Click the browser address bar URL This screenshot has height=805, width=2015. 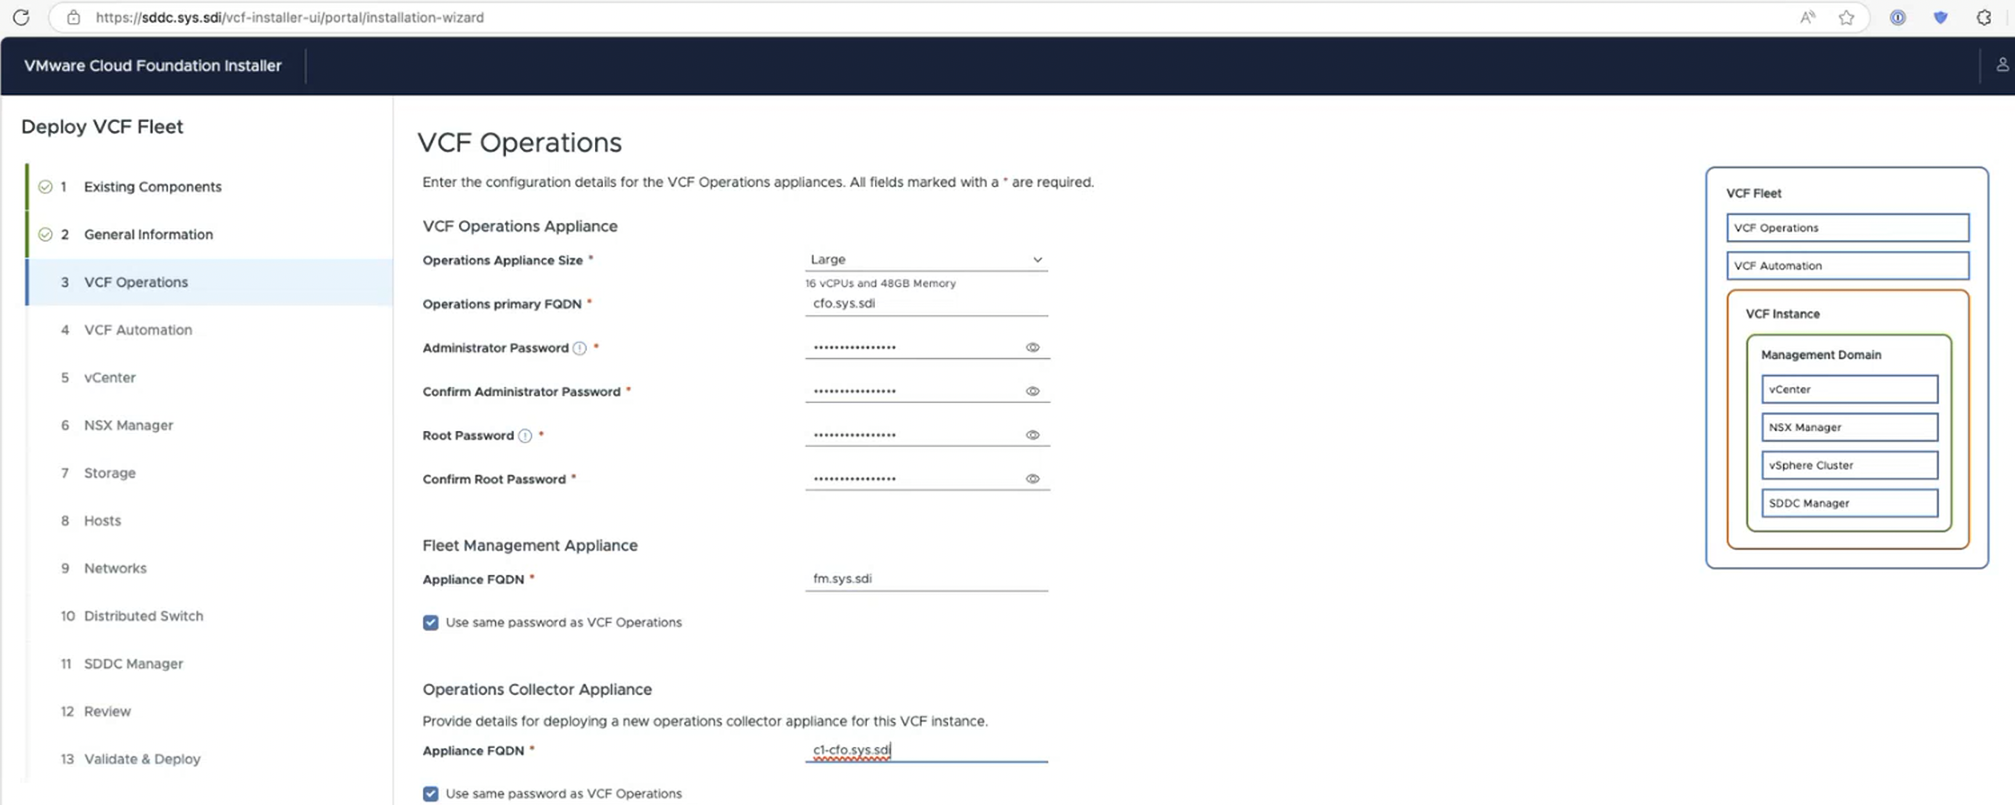[x=290, y=17]
